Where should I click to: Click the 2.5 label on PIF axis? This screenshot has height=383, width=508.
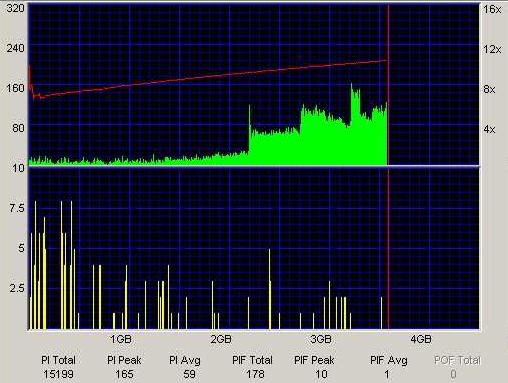[x=17, y=288]
